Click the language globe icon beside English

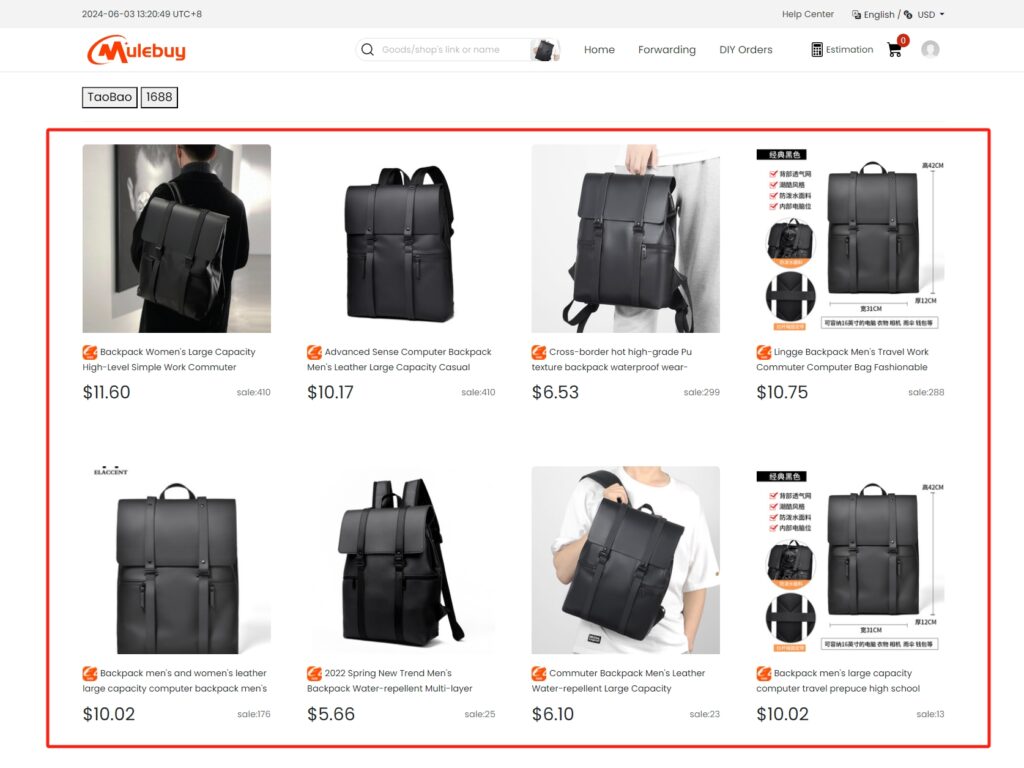tap(856, 14)
